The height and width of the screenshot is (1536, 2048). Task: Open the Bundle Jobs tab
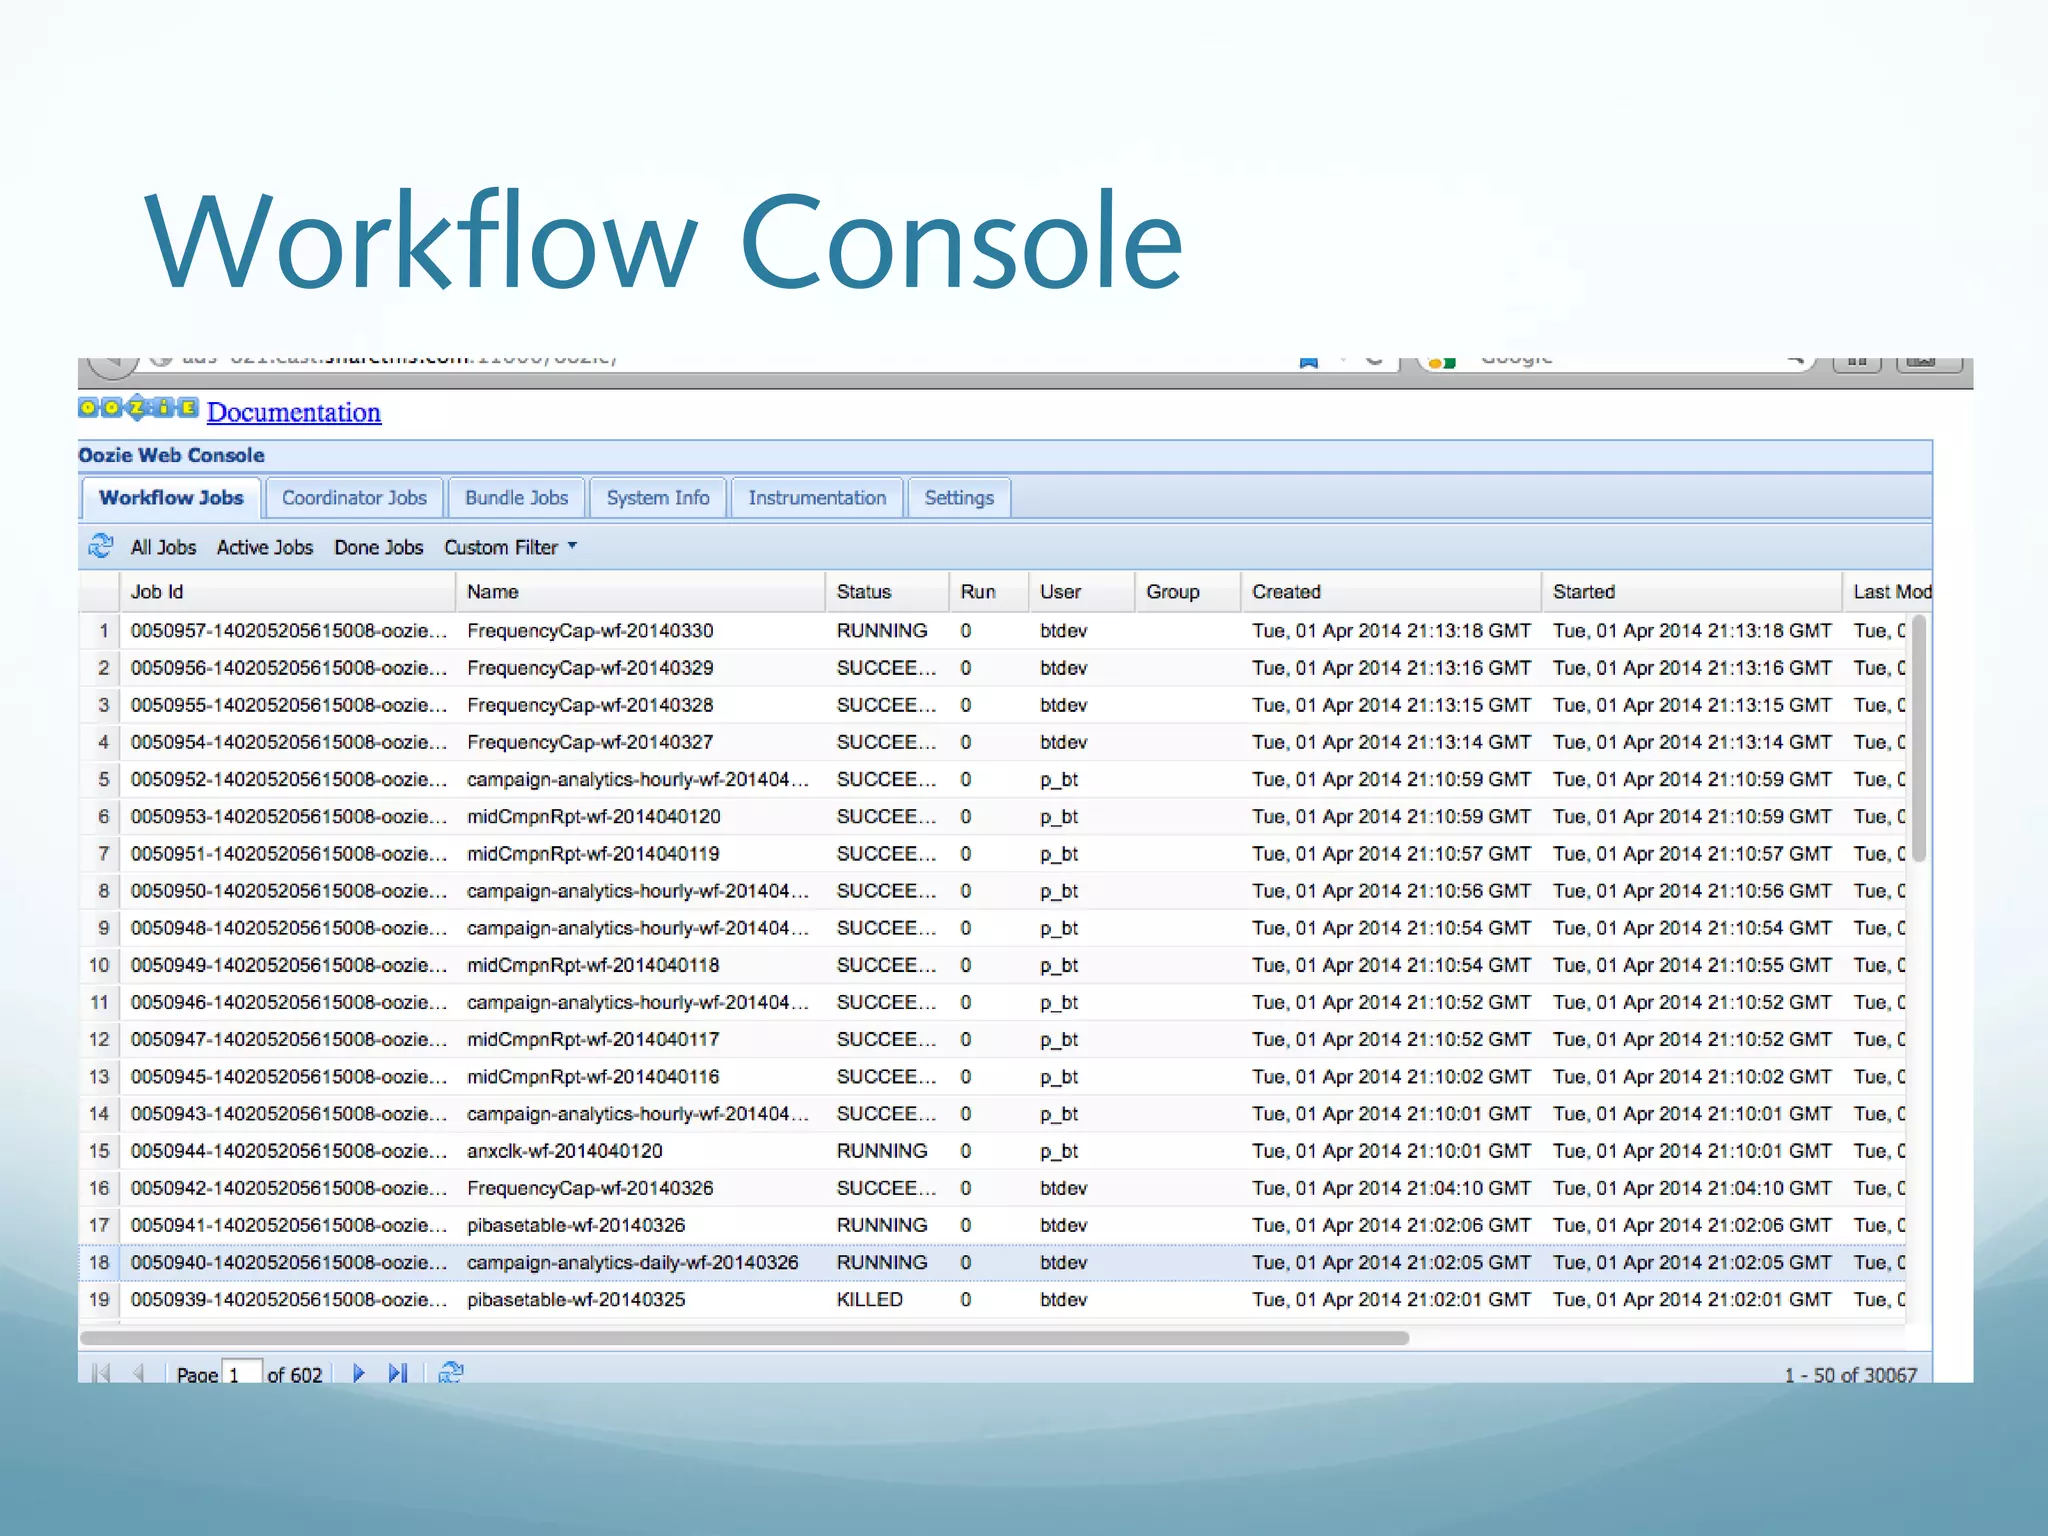point(516,498)
